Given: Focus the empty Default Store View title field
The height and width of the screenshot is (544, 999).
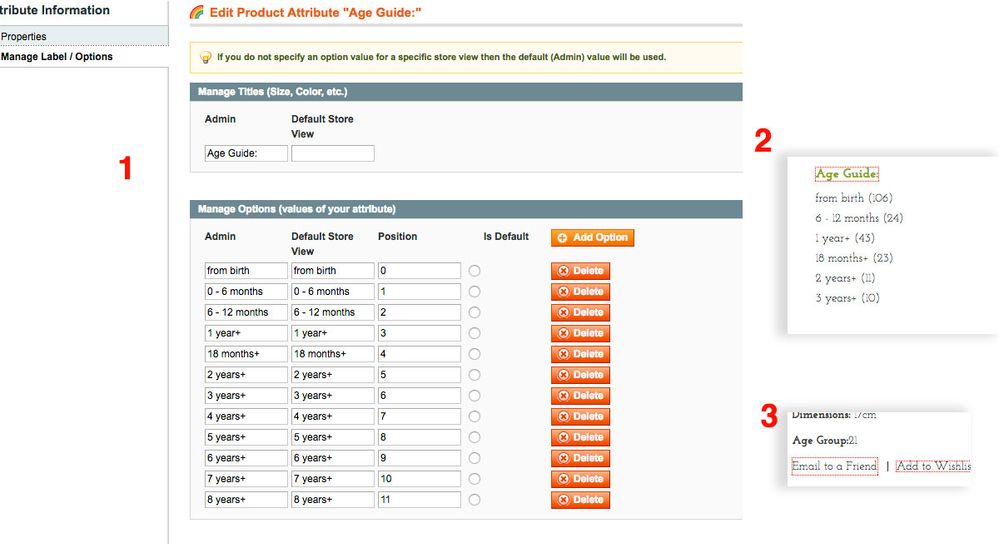Looking at the screenshot, I should (332, 154).
